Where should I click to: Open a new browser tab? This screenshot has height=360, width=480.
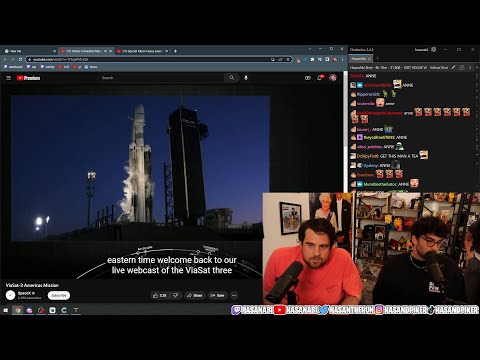click(175, 51)
